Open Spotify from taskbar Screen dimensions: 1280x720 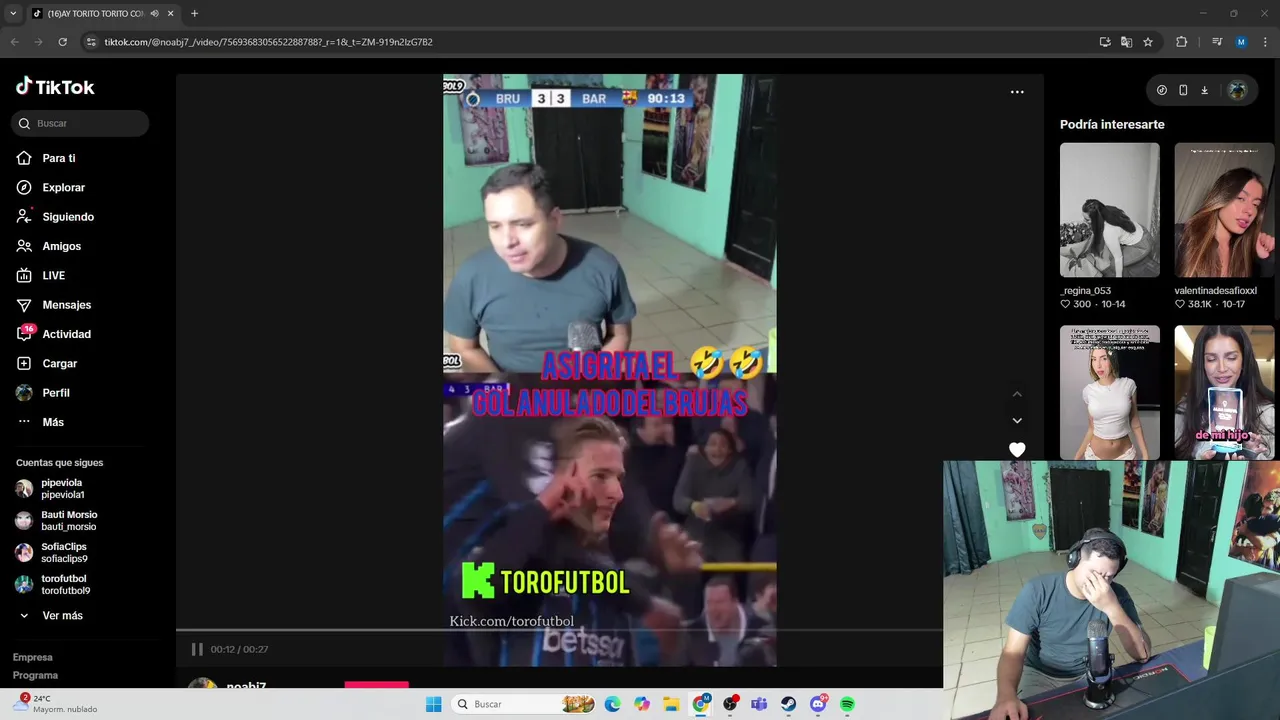[847, 704]
